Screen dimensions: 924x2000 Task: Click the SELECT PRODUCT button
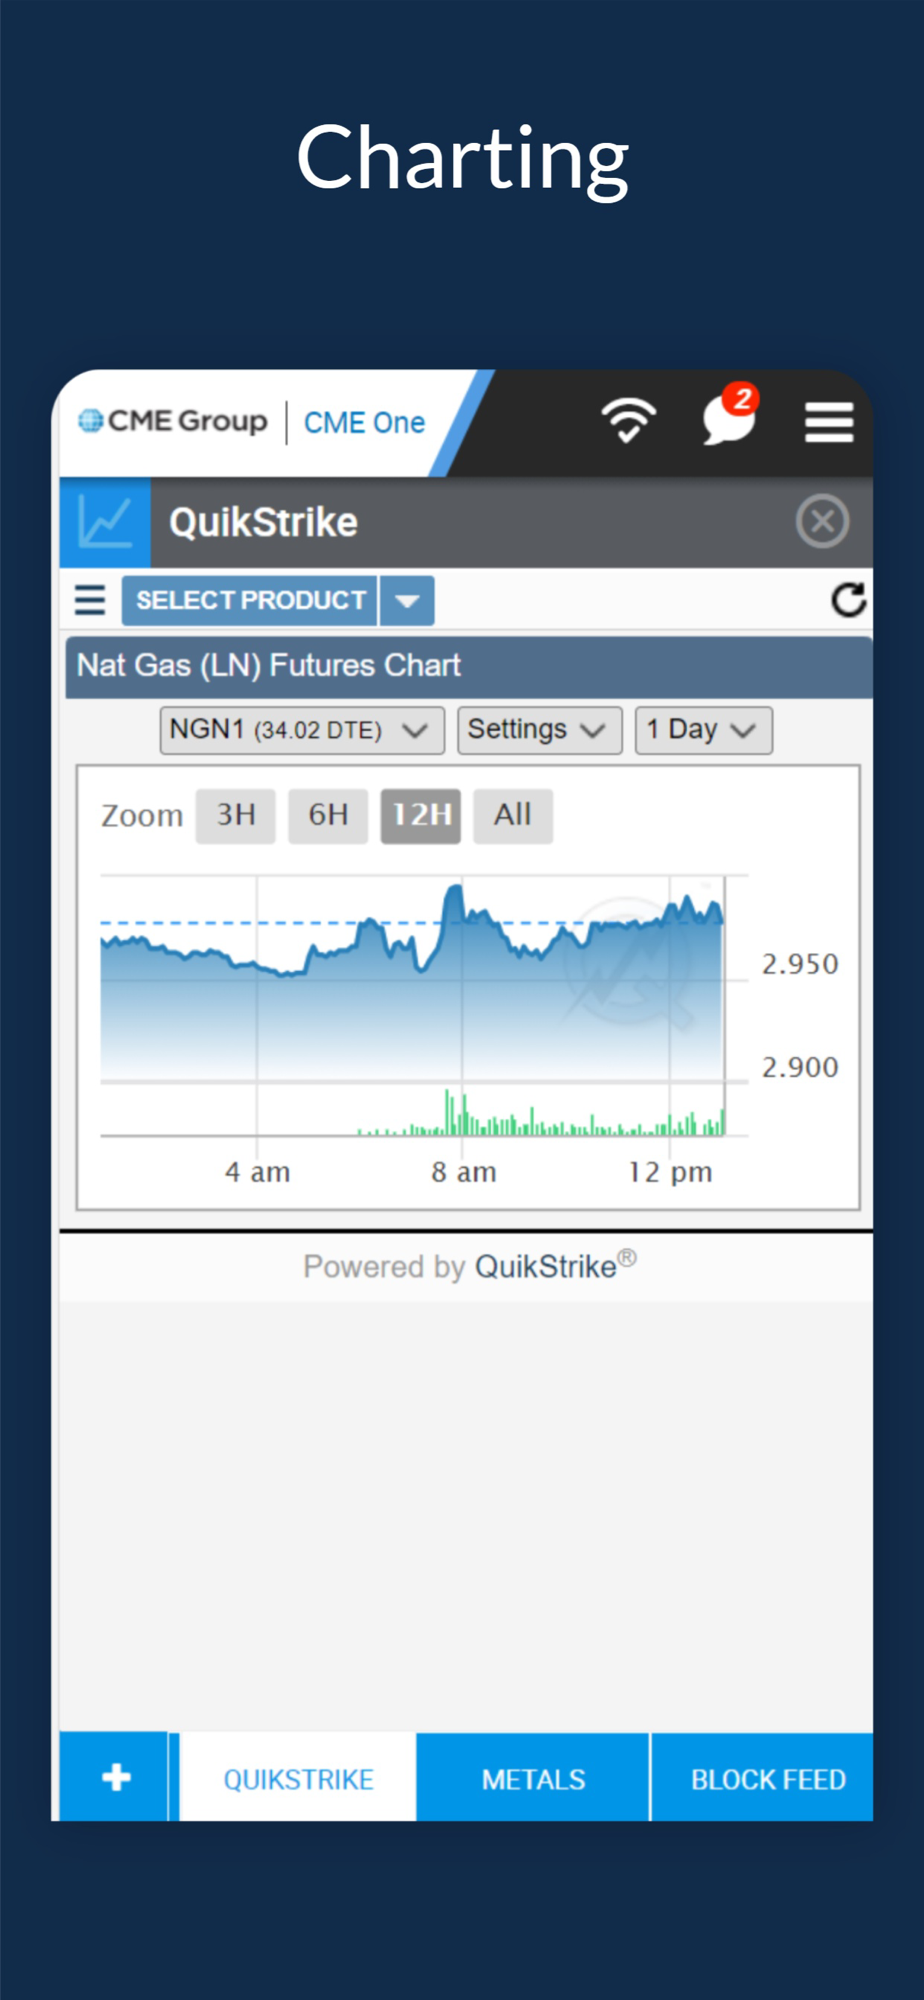point(250,600)
